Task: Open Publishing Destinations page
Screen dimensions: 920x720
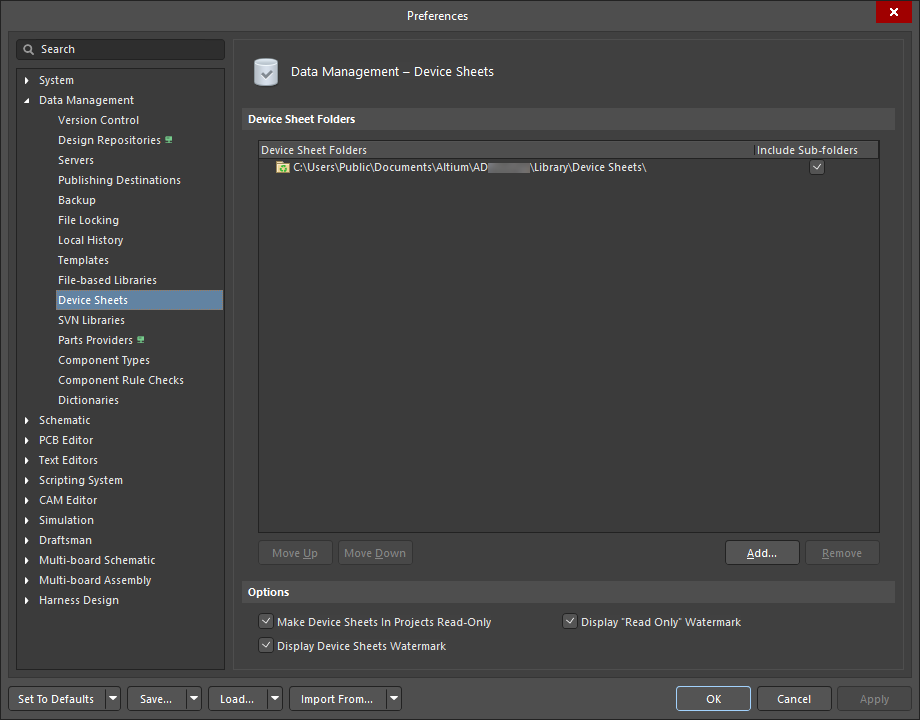Action: point(119,180)
